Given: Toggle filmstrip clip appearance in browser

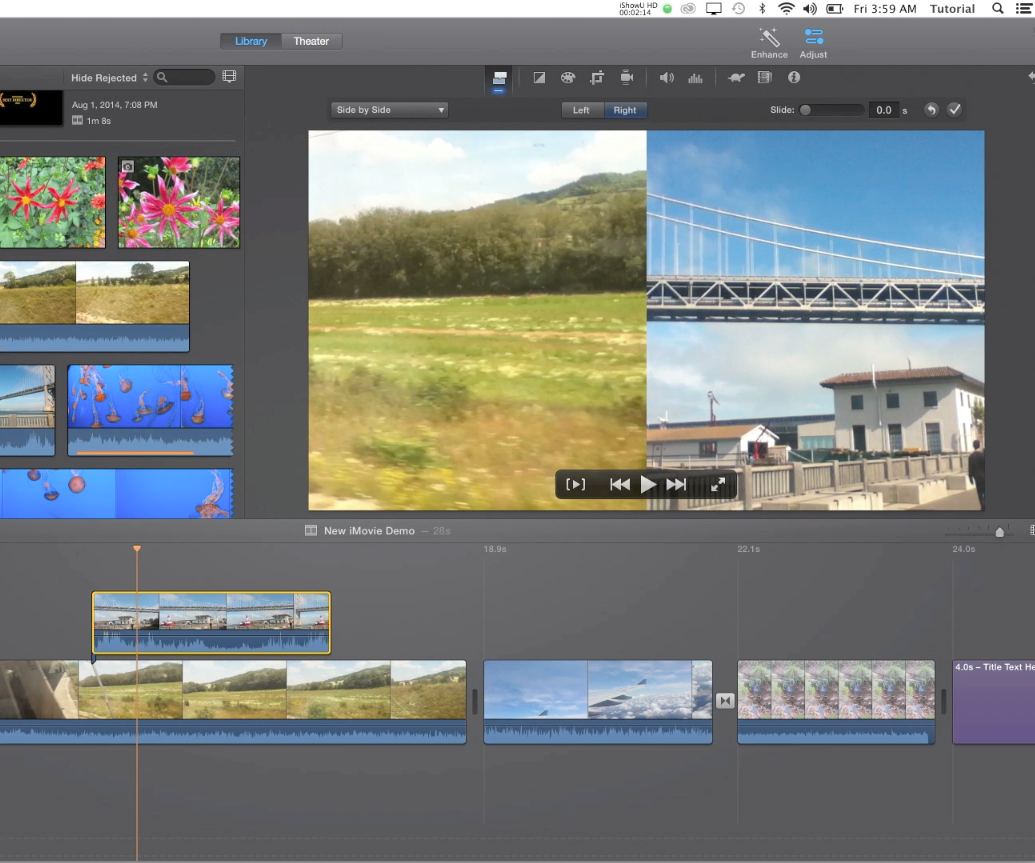Looking at the screenshot, I should pyautogui.click(x=229, y=77).
